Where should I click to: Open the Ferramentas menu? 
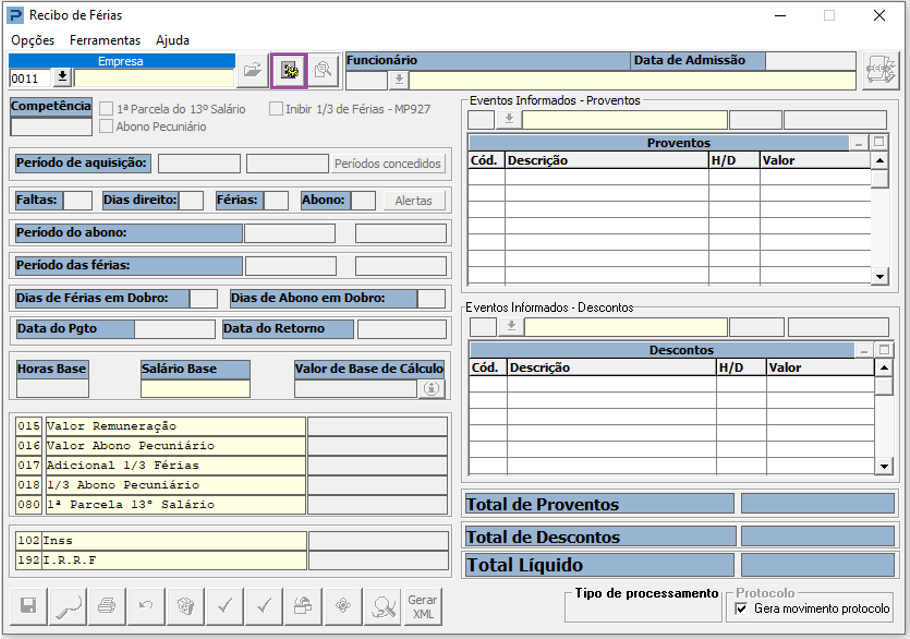click(x=105, y=40)
